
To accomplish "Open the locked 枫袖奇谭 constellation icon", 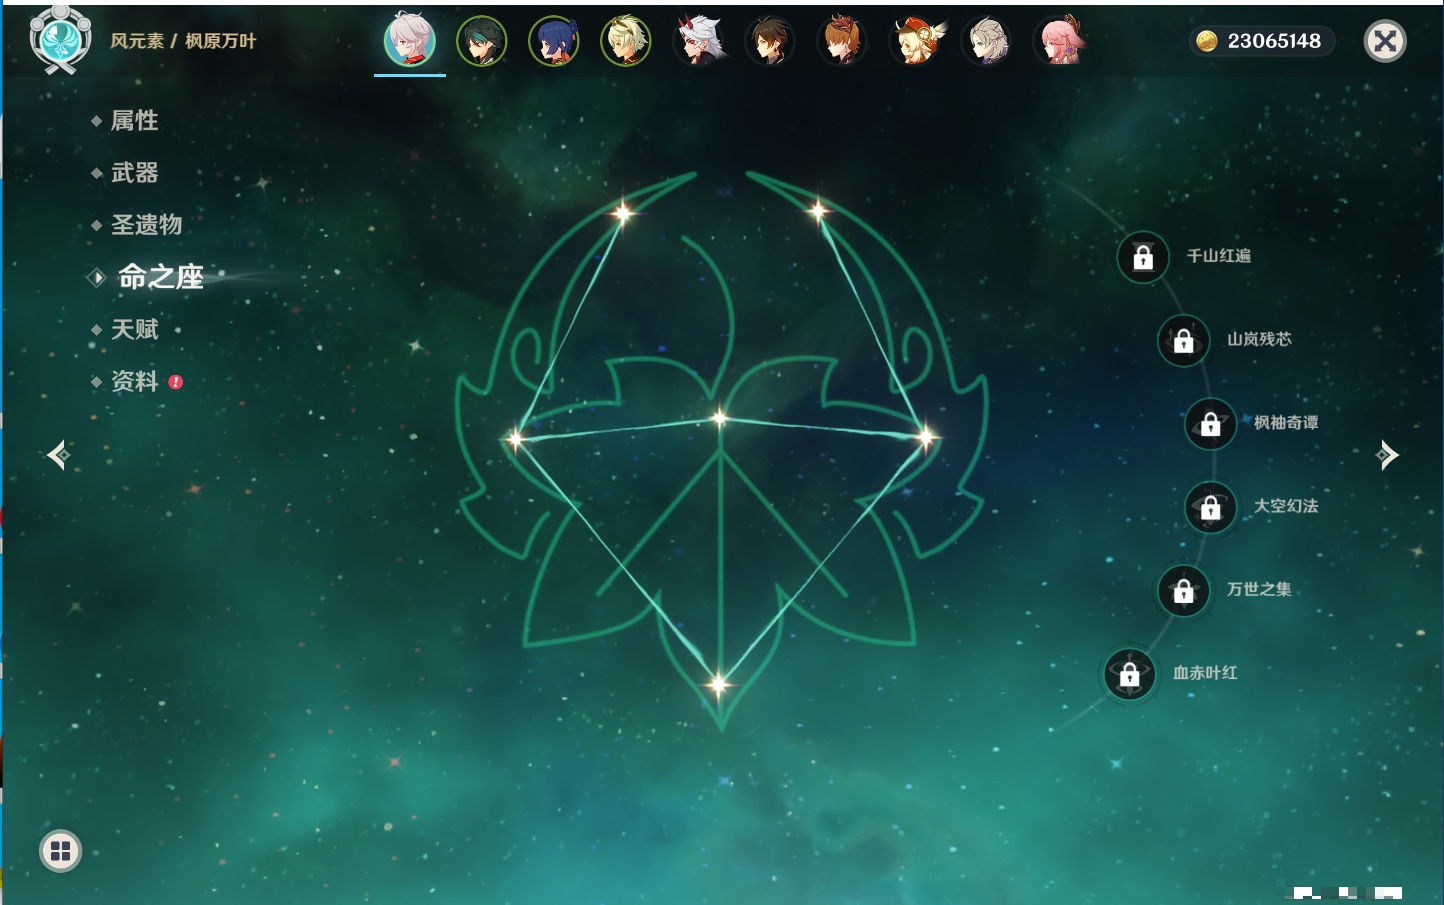I will (x=1211, y=424).
